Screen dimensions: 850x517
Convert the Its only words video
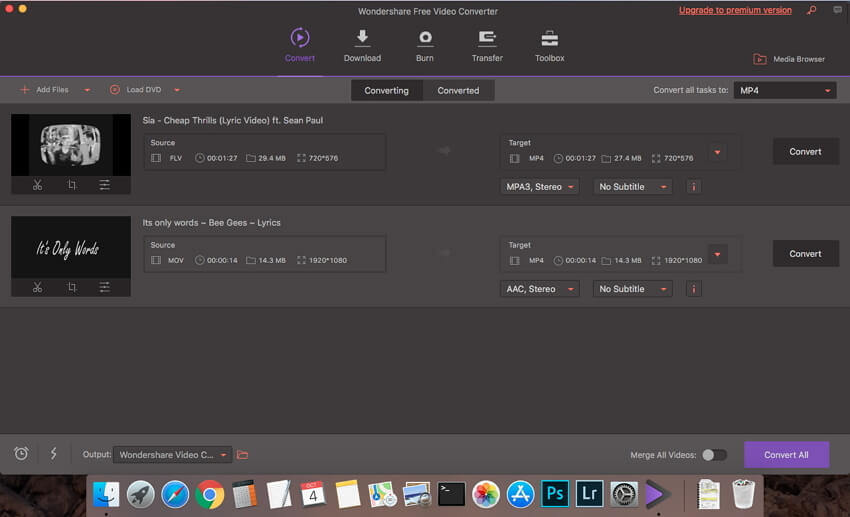click(806, 254)
